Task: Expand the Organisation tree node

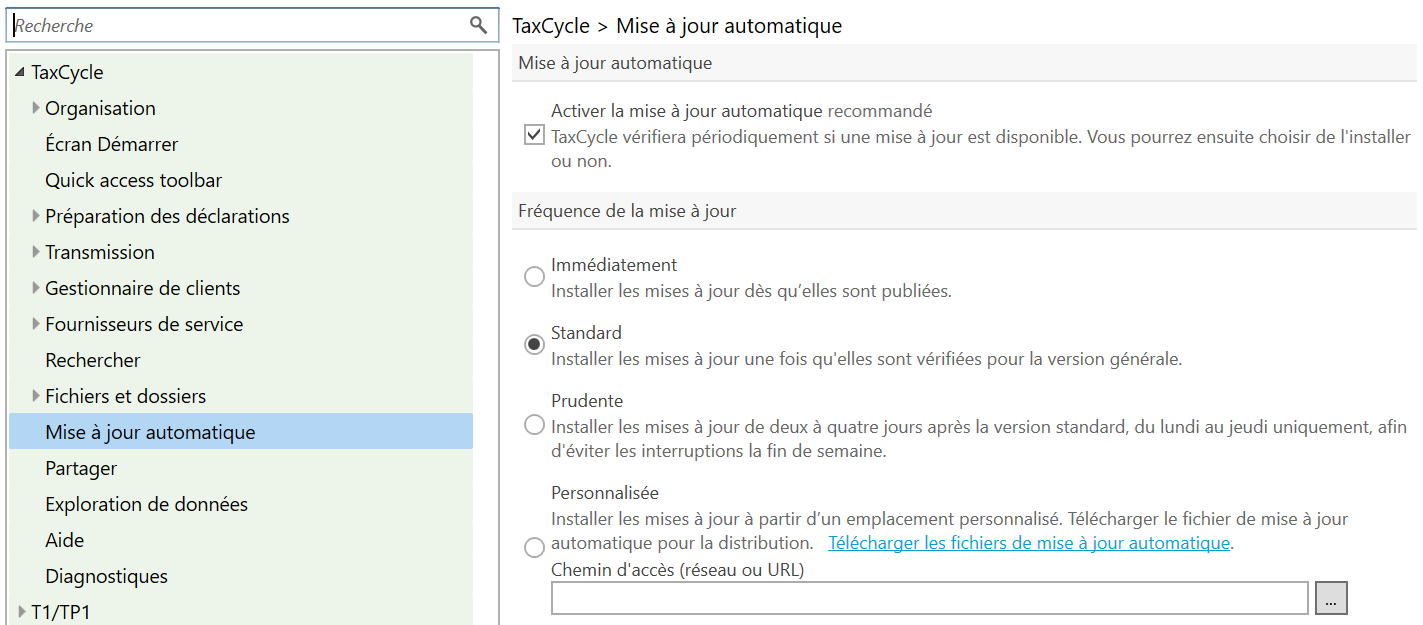Action: tap(36, 108)
